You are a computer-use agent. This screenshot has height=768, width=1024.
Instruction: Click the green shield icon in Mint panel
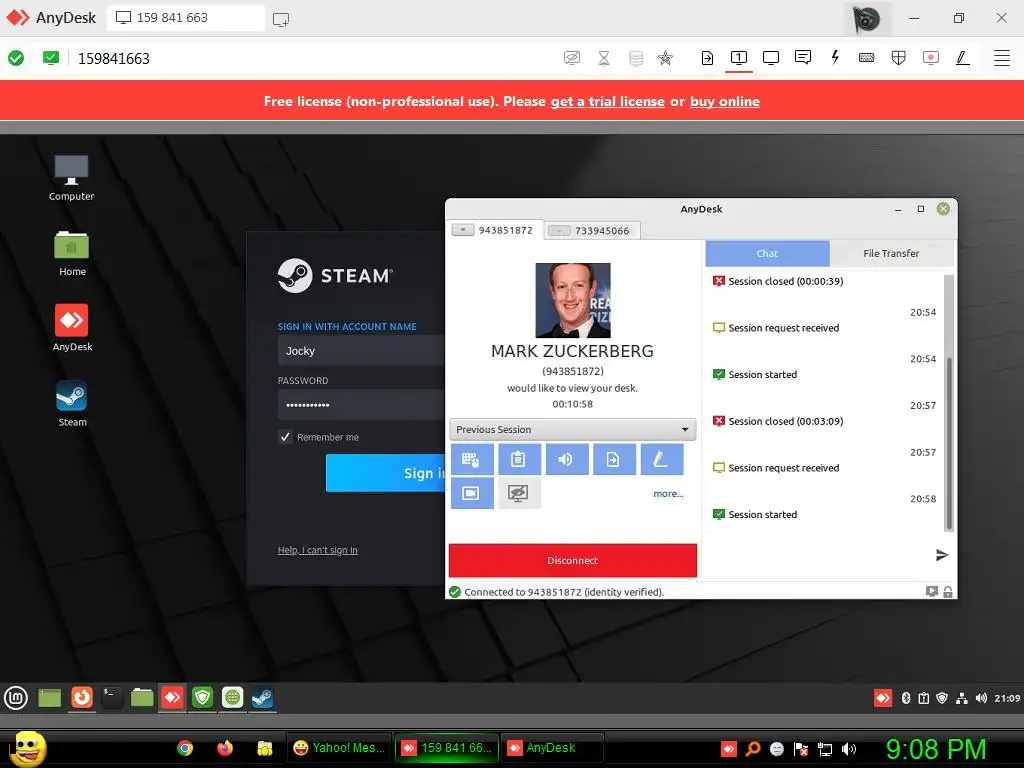pos(202,698)
